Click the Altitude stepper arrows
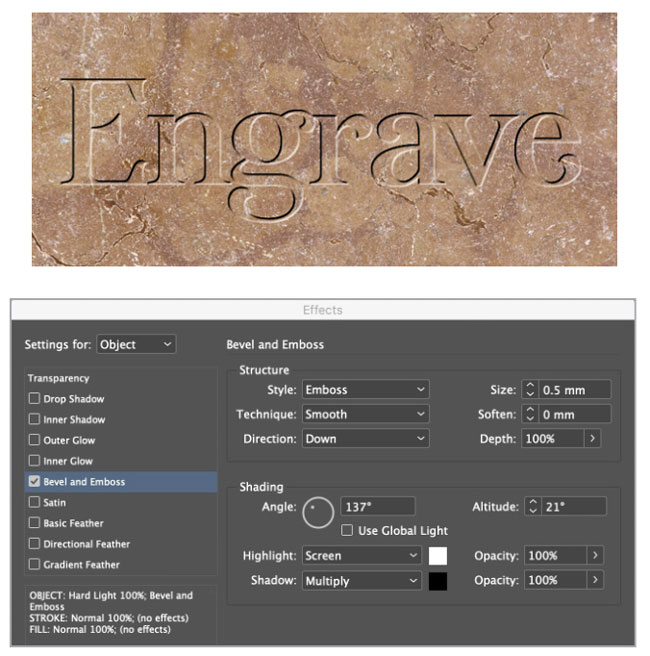650x656 pixels. [533, 506]
